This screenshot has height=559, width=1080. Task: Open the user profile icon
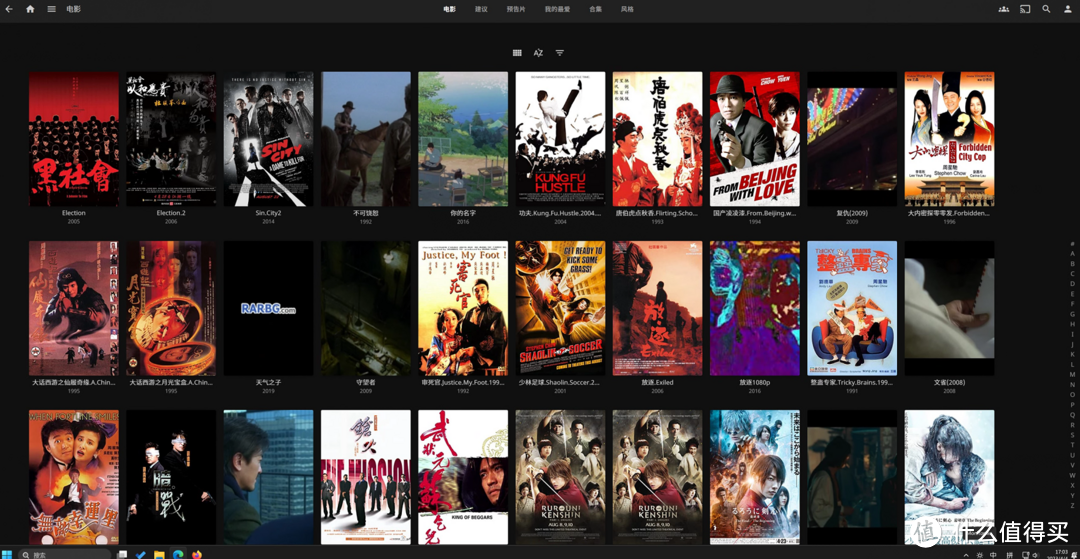point(1068,9)
